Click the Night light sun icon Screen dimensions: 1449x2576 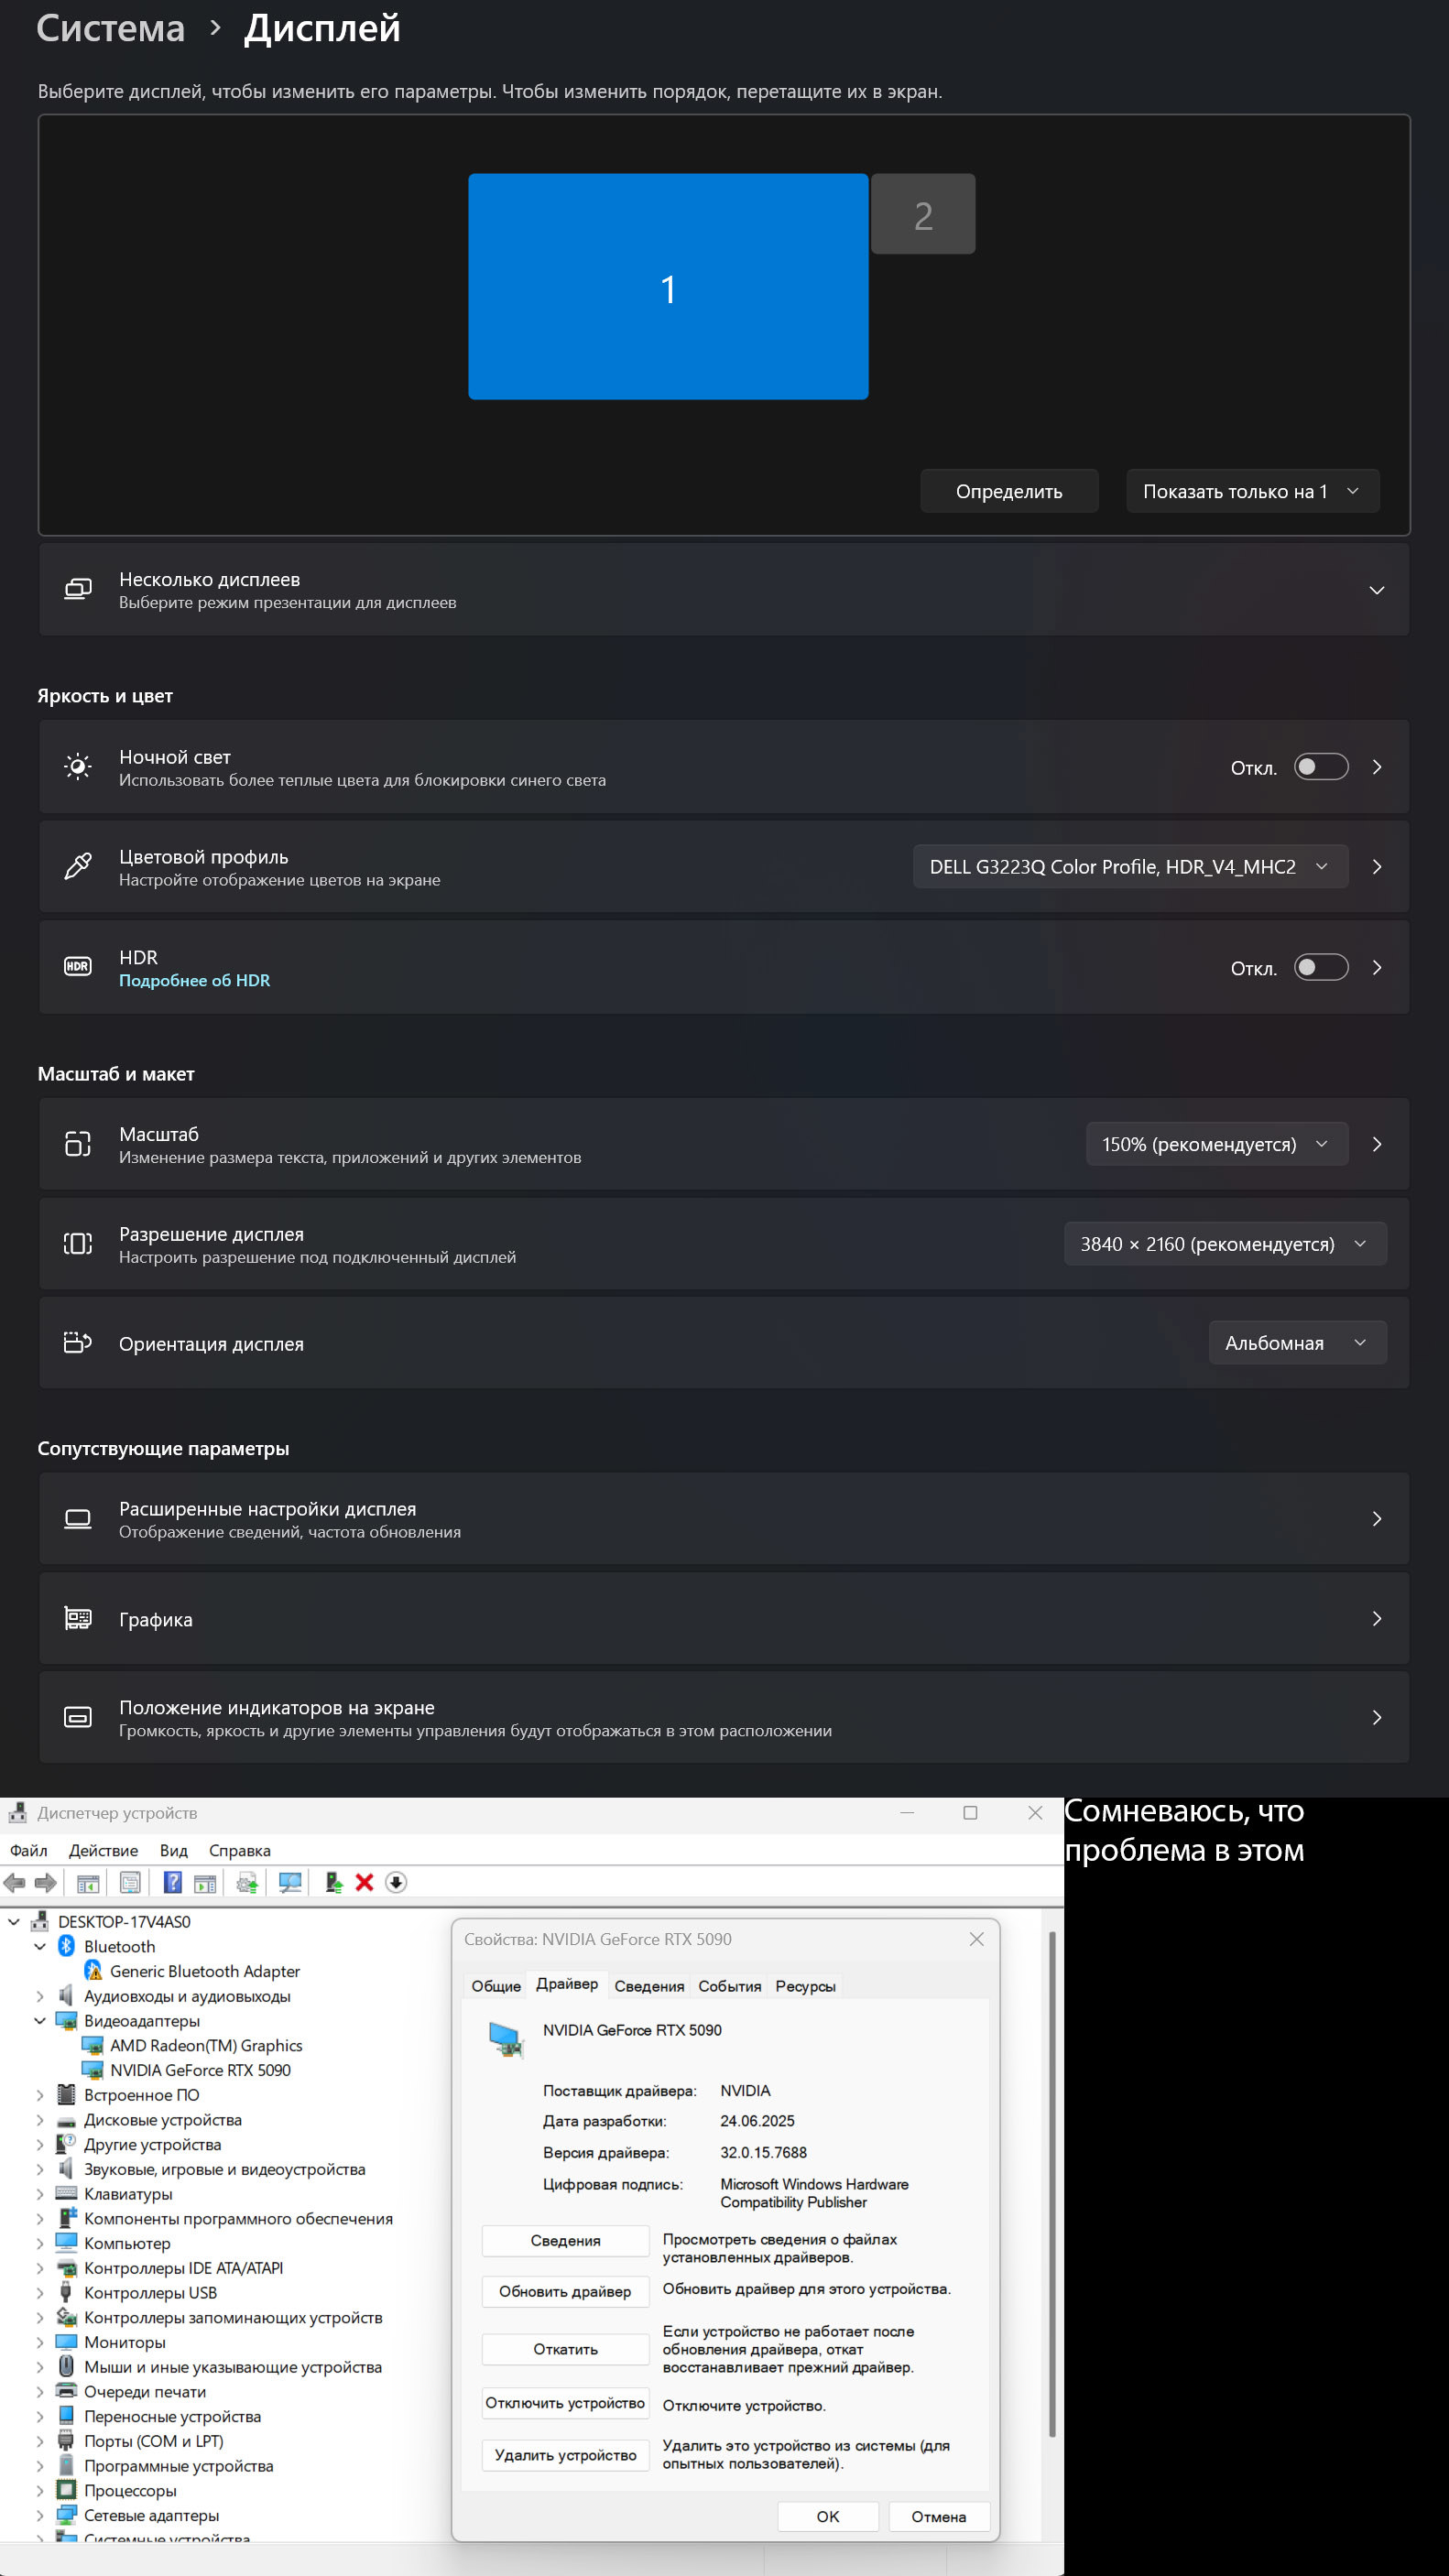click(x=78, y=767)
